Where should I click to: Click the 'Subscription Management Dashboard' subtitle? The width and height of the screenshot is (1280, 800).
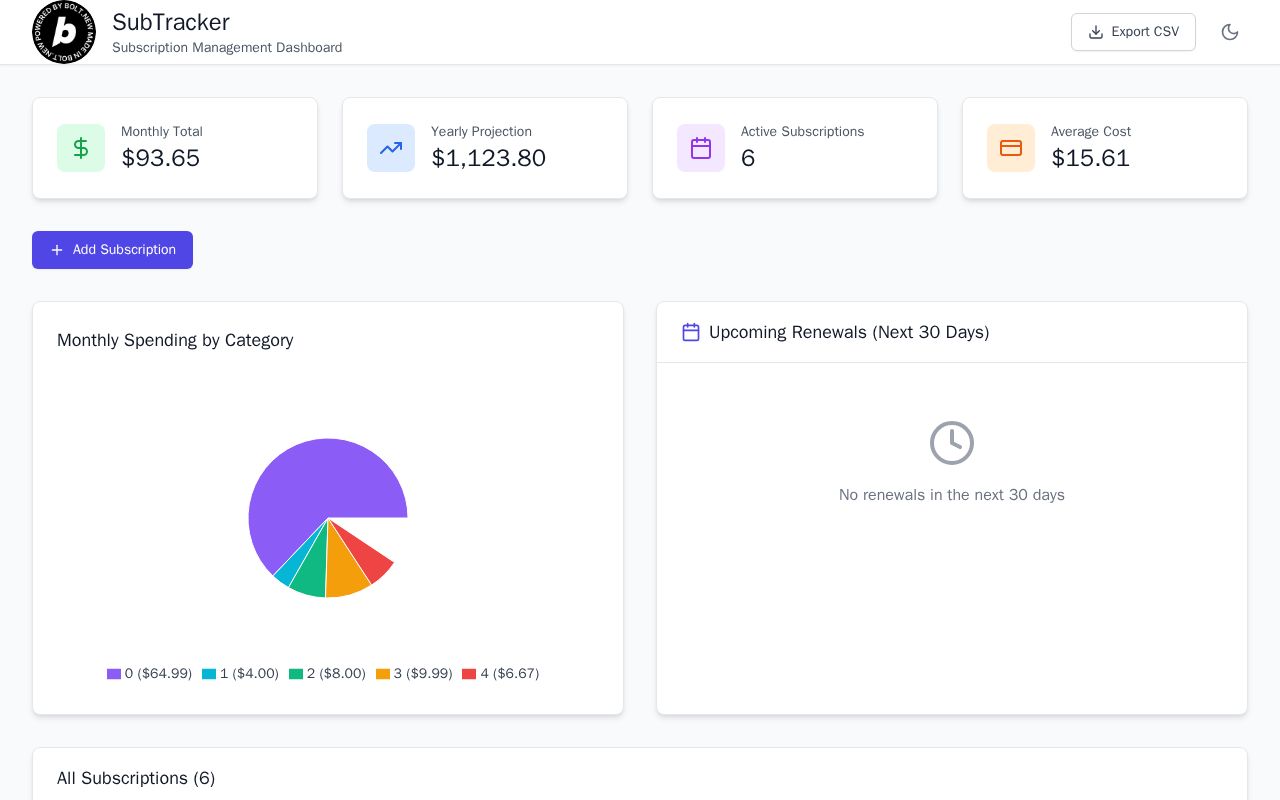pyautogui.click(x=227, y=48)
